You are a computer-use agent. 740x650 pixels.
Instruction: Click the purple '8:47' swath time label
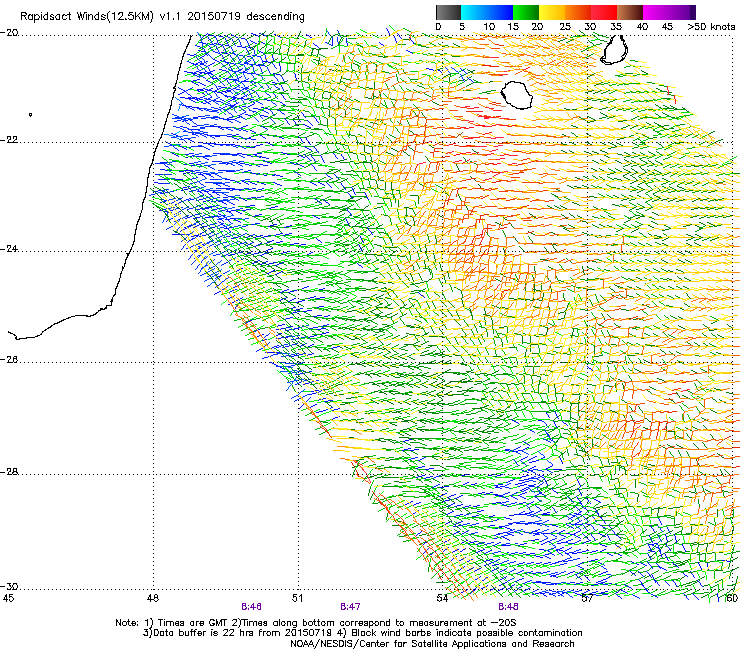(x=350, y=607)
